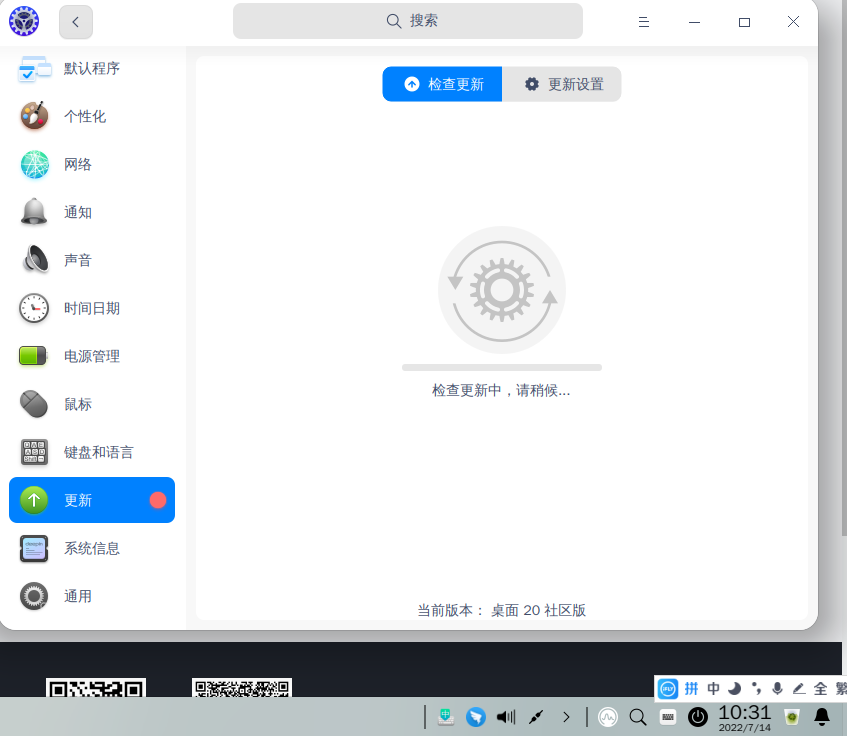Viewport: 847px width, 736px height.
Task: Click the back navigation arrow
Action: click(76, 21)
